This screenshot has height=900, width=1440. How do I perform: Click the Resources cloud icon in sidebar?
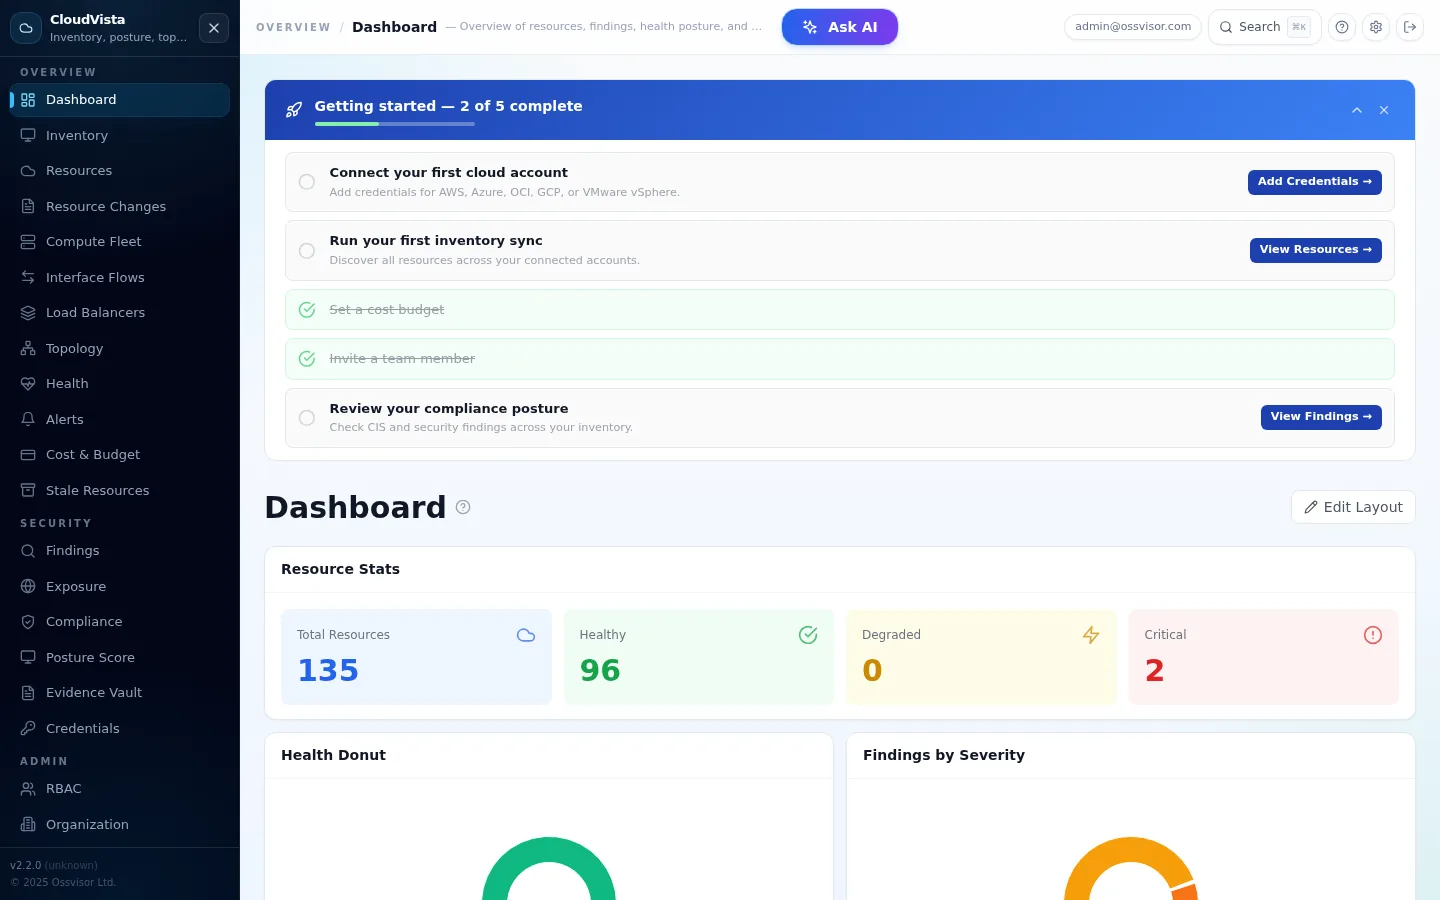(x=28, y=171)
